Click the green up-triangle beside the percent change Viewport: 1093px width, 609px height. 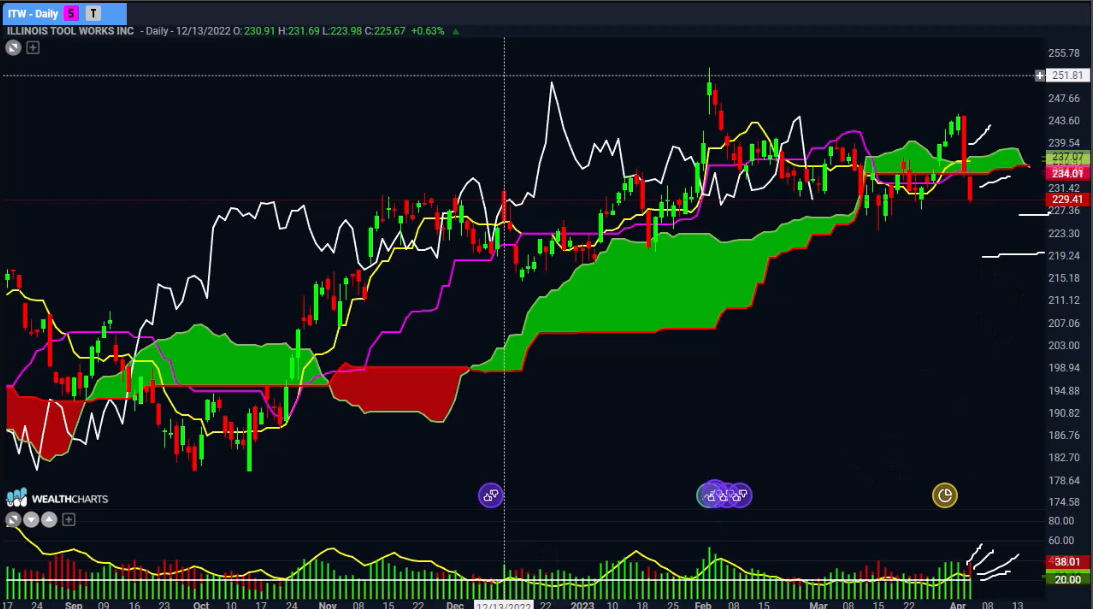[456, 31]
